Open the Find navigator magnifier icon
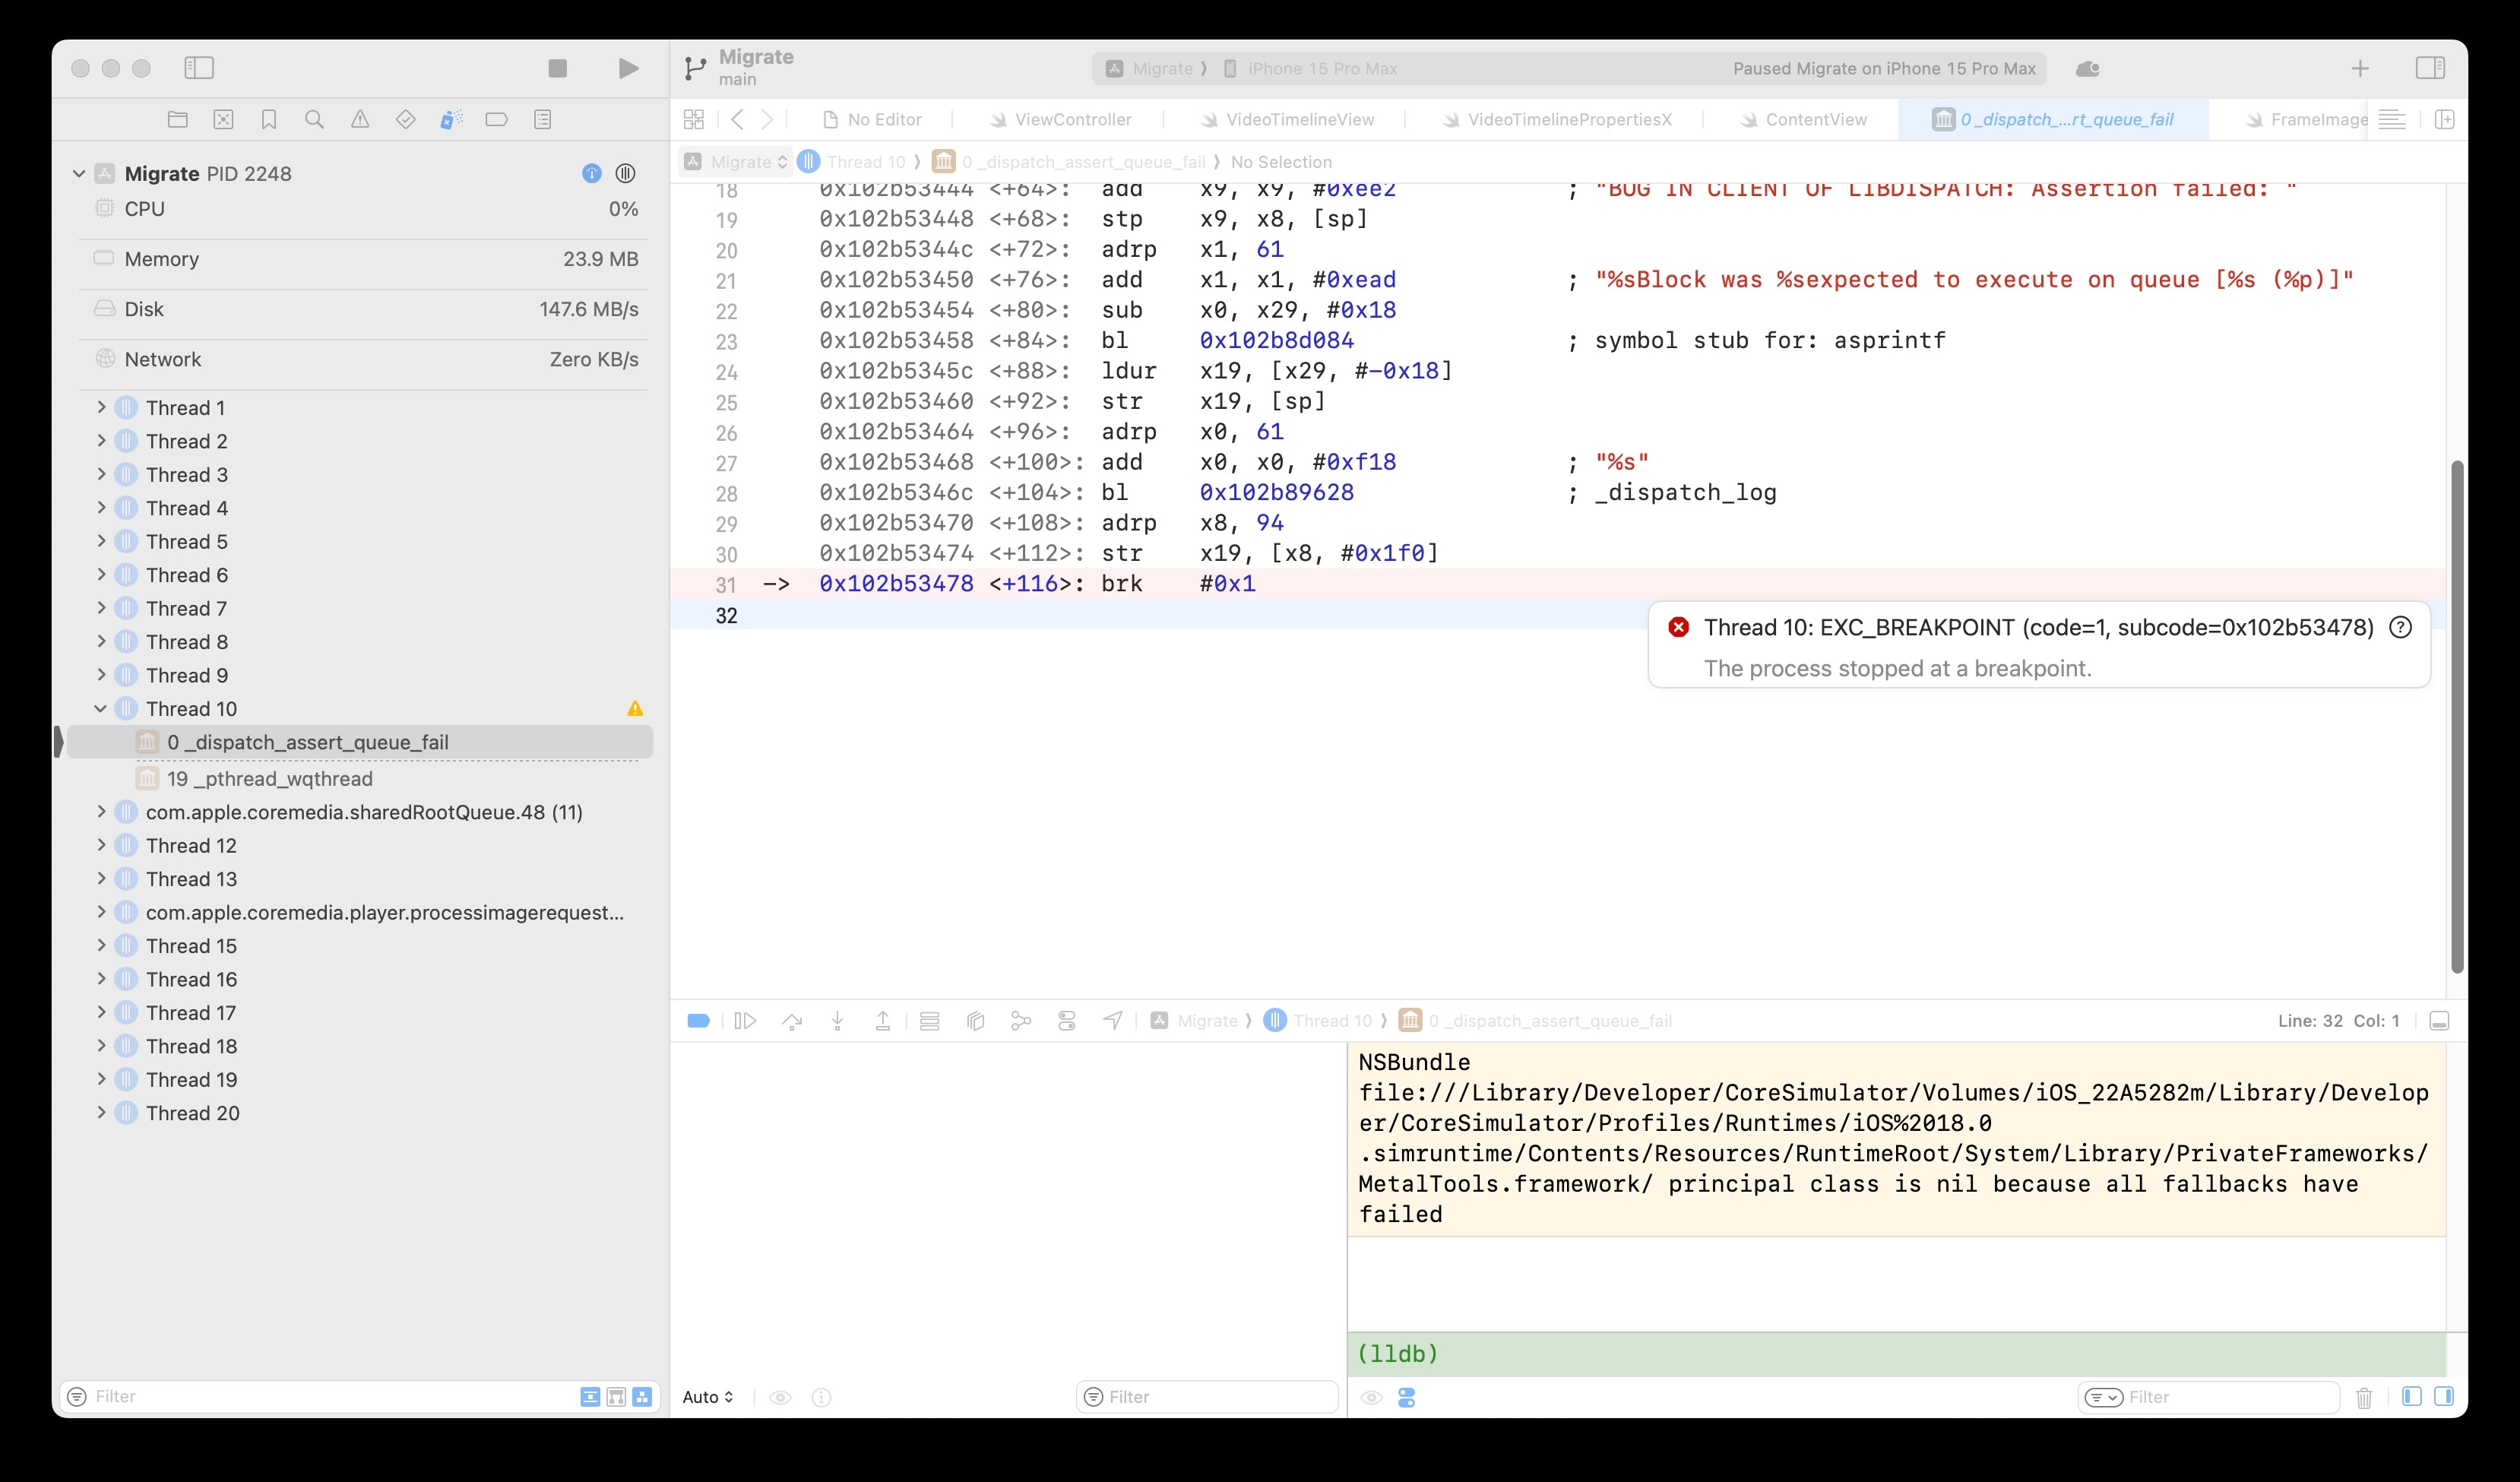Screen dimensions: 2520x1482 (x=314, y=120)
